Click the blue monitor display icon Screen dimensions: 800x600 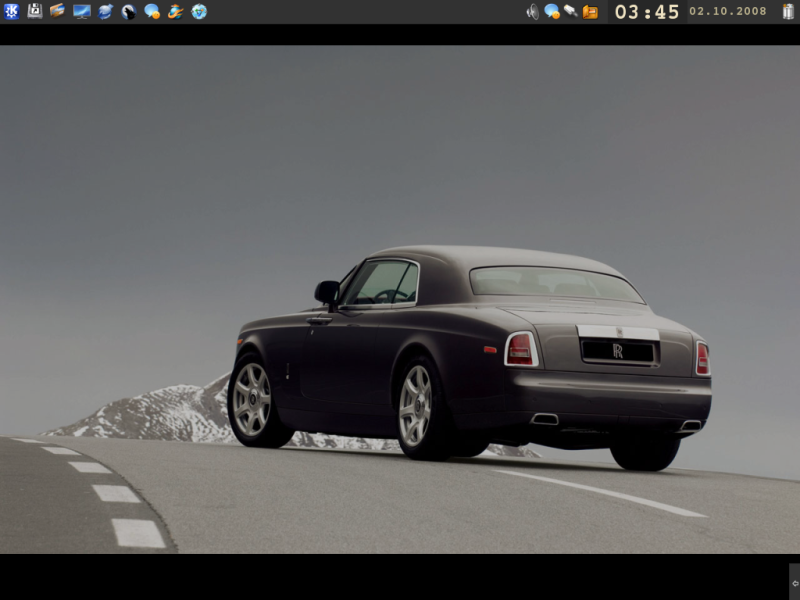[x=82, y=11]
